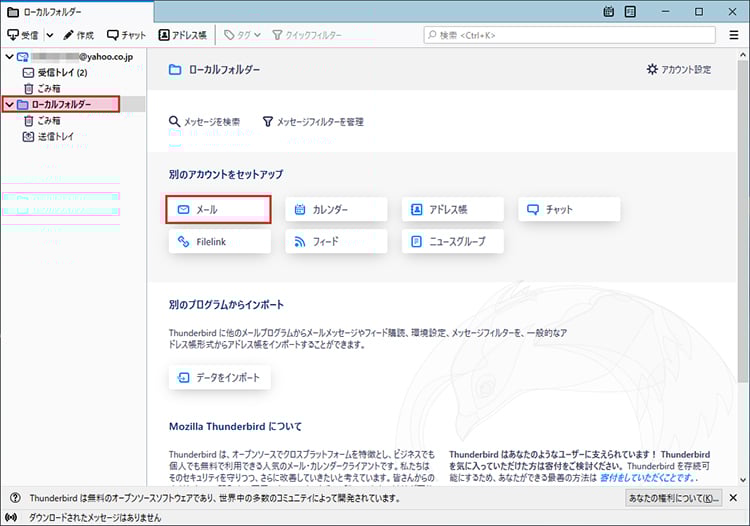750x526 pixels.
Task: Click the 別のアカウントをセットアップ heading
Action: pyautogui.click(x=226, y=175)
